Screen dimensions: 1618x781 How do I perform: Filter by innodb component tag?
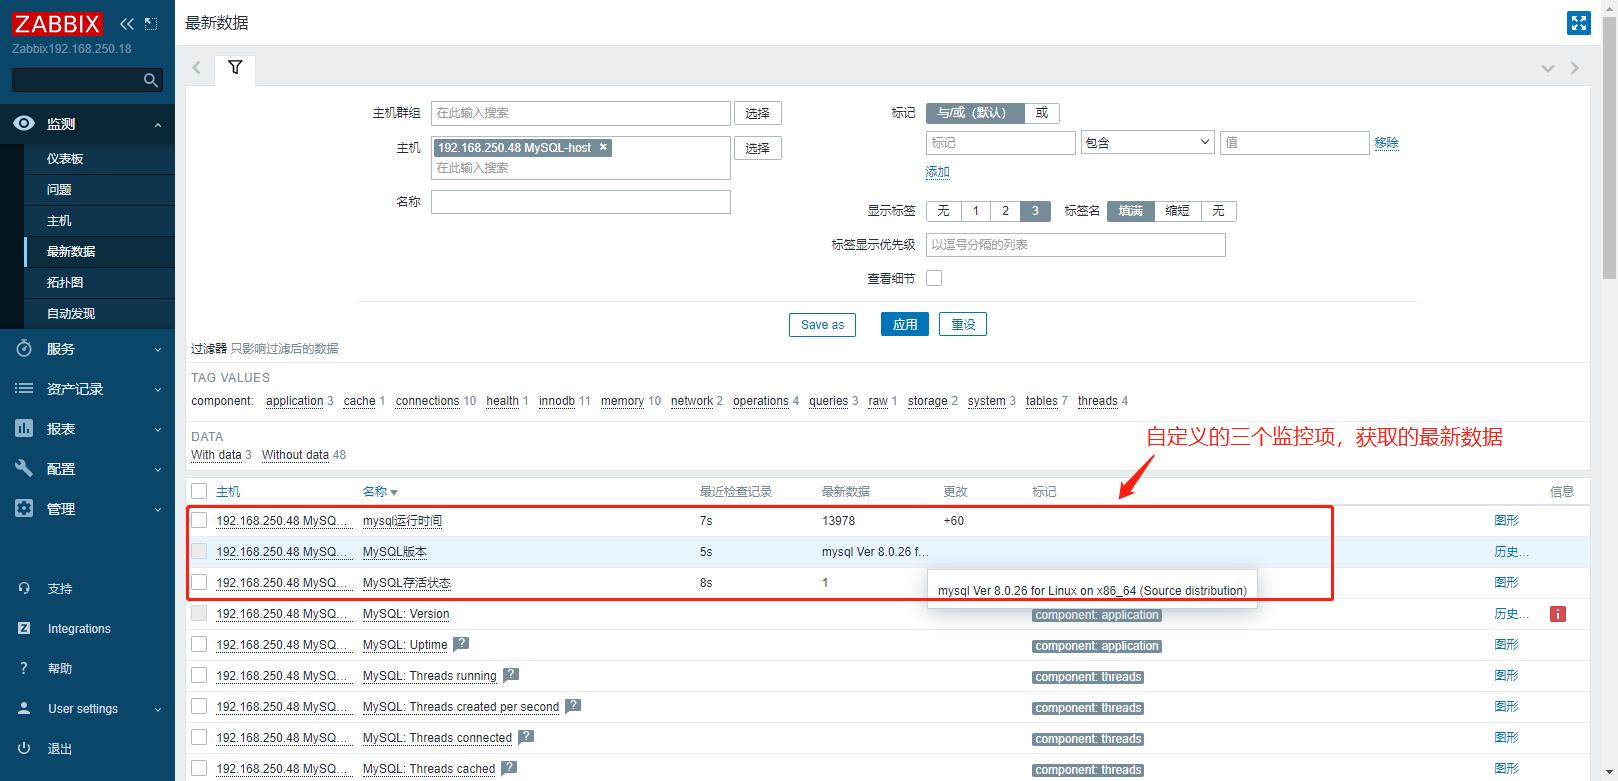[x=556, y=401]
